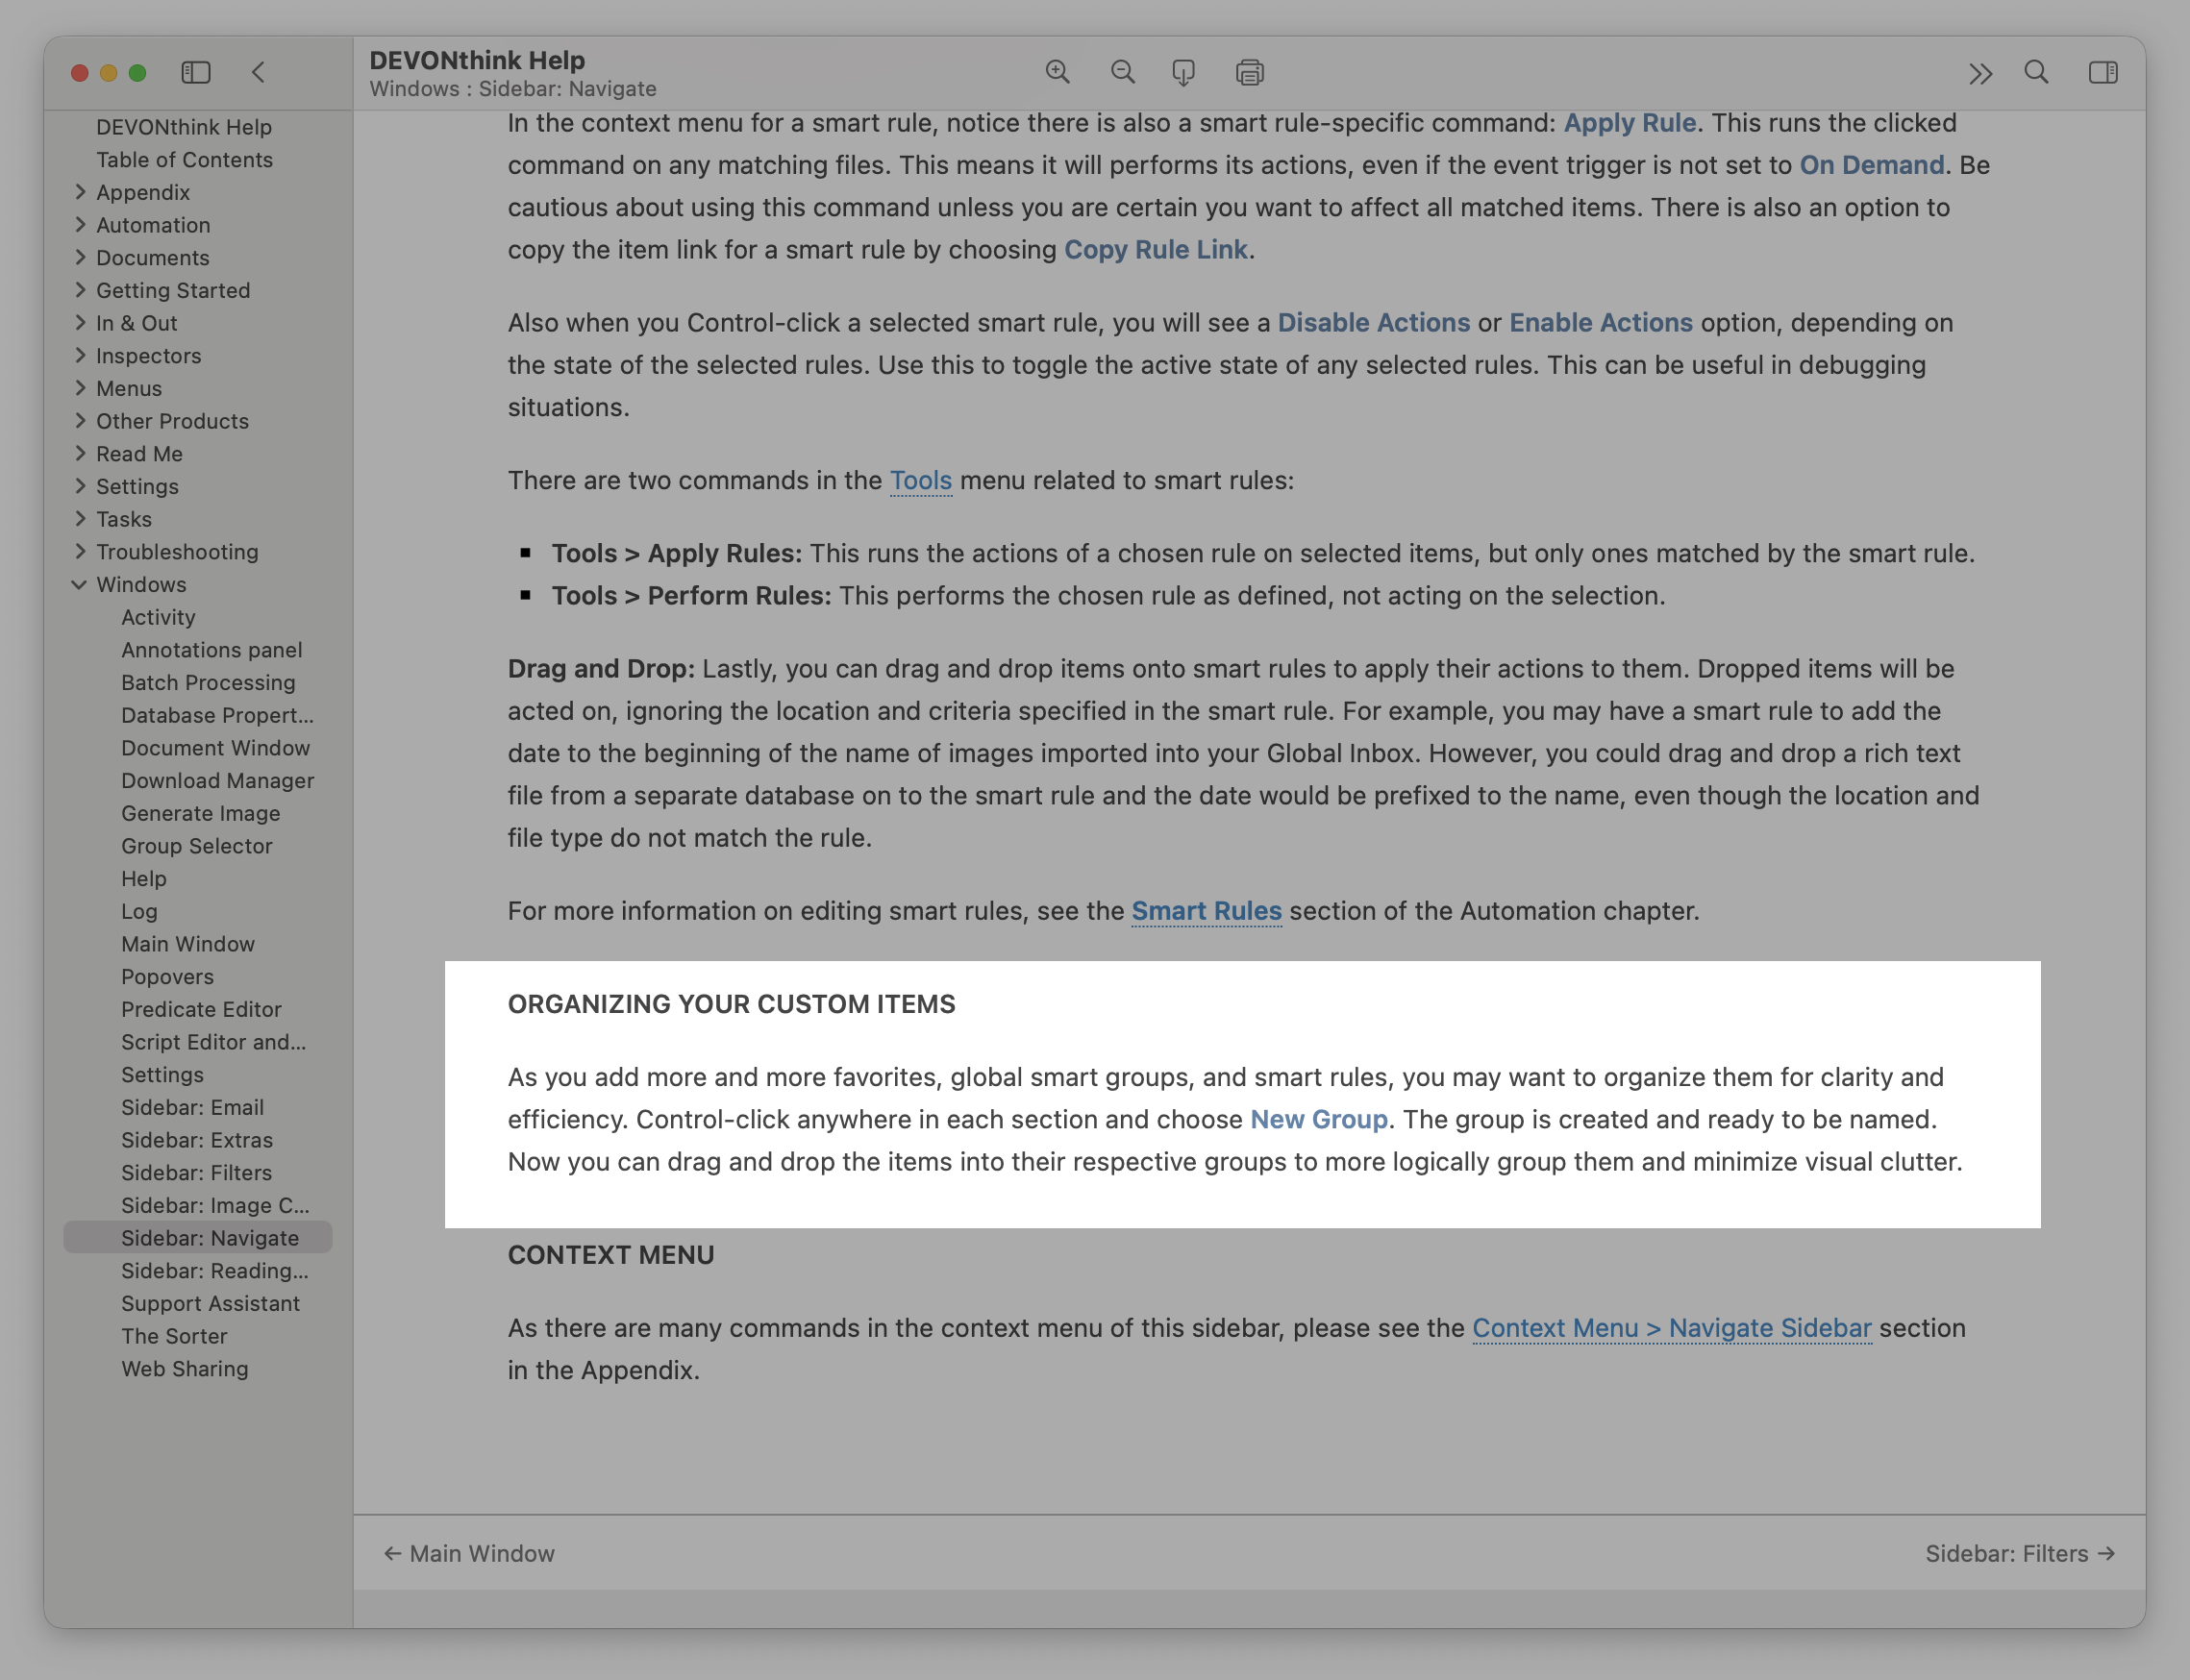Open Table of Contents entry
The image size is (2190, 1680).
184,160
